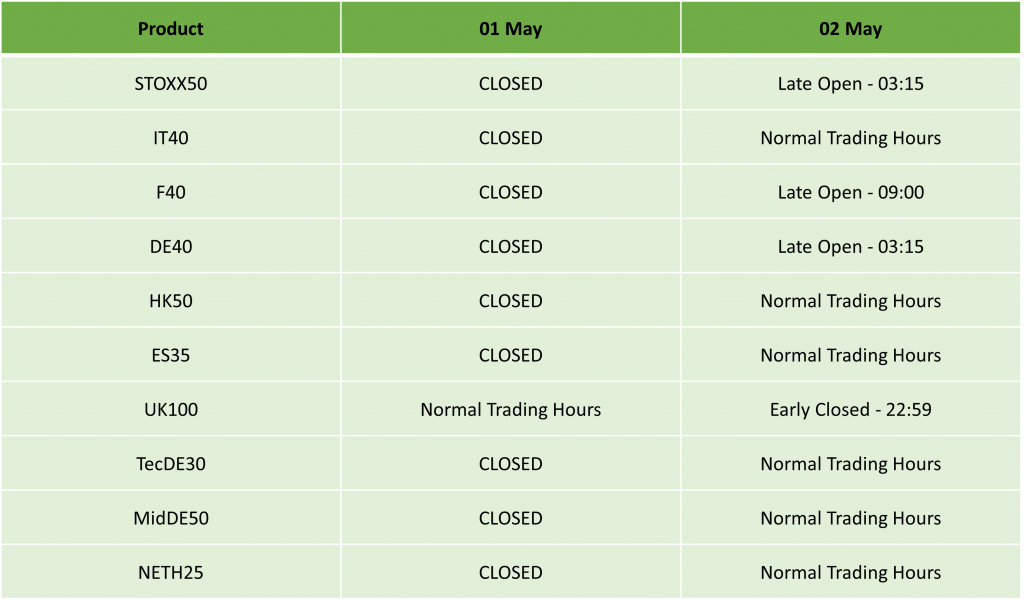Select the ES35 product cell
This screenshot has height=600, width=1024.
pyautogui.click(x=170, y=355)
